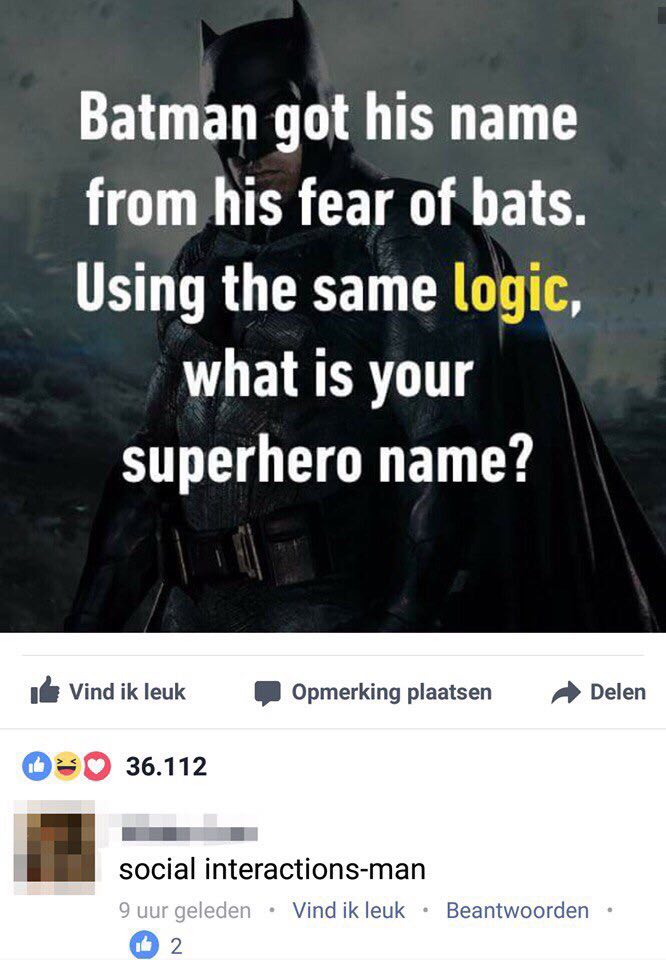Click the share arrow icon

coord(566,692)
